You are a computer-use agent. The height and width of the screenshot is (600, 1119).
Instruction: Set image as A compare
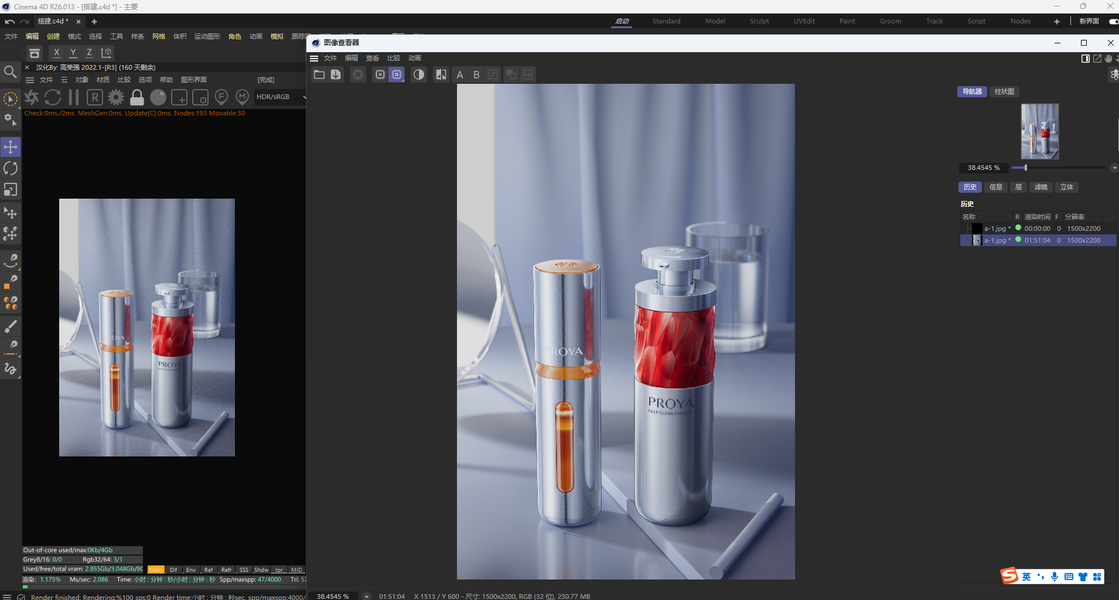[460, 74]
